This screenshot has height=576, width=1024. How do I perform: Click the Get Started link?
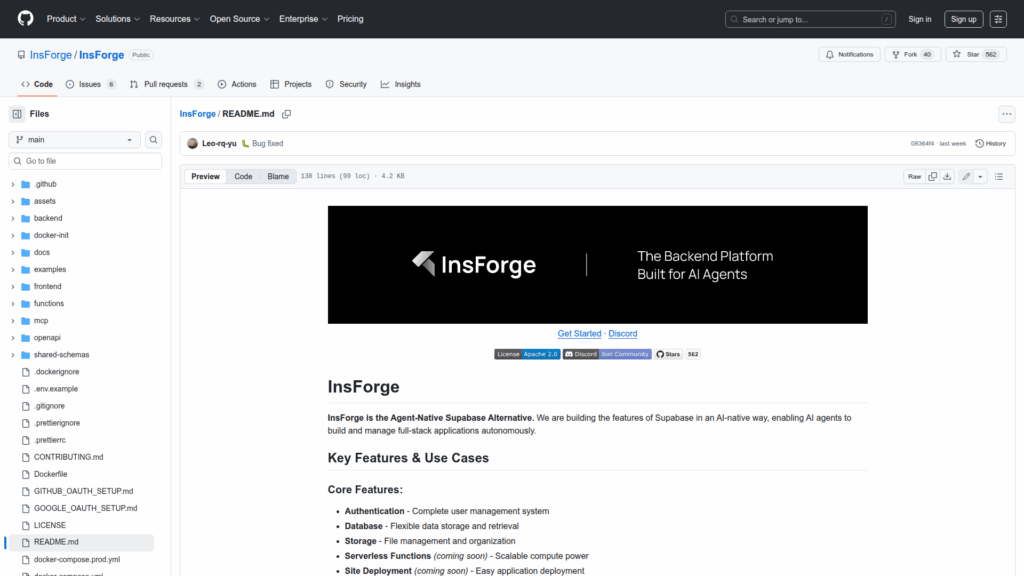tap(579, 334)
